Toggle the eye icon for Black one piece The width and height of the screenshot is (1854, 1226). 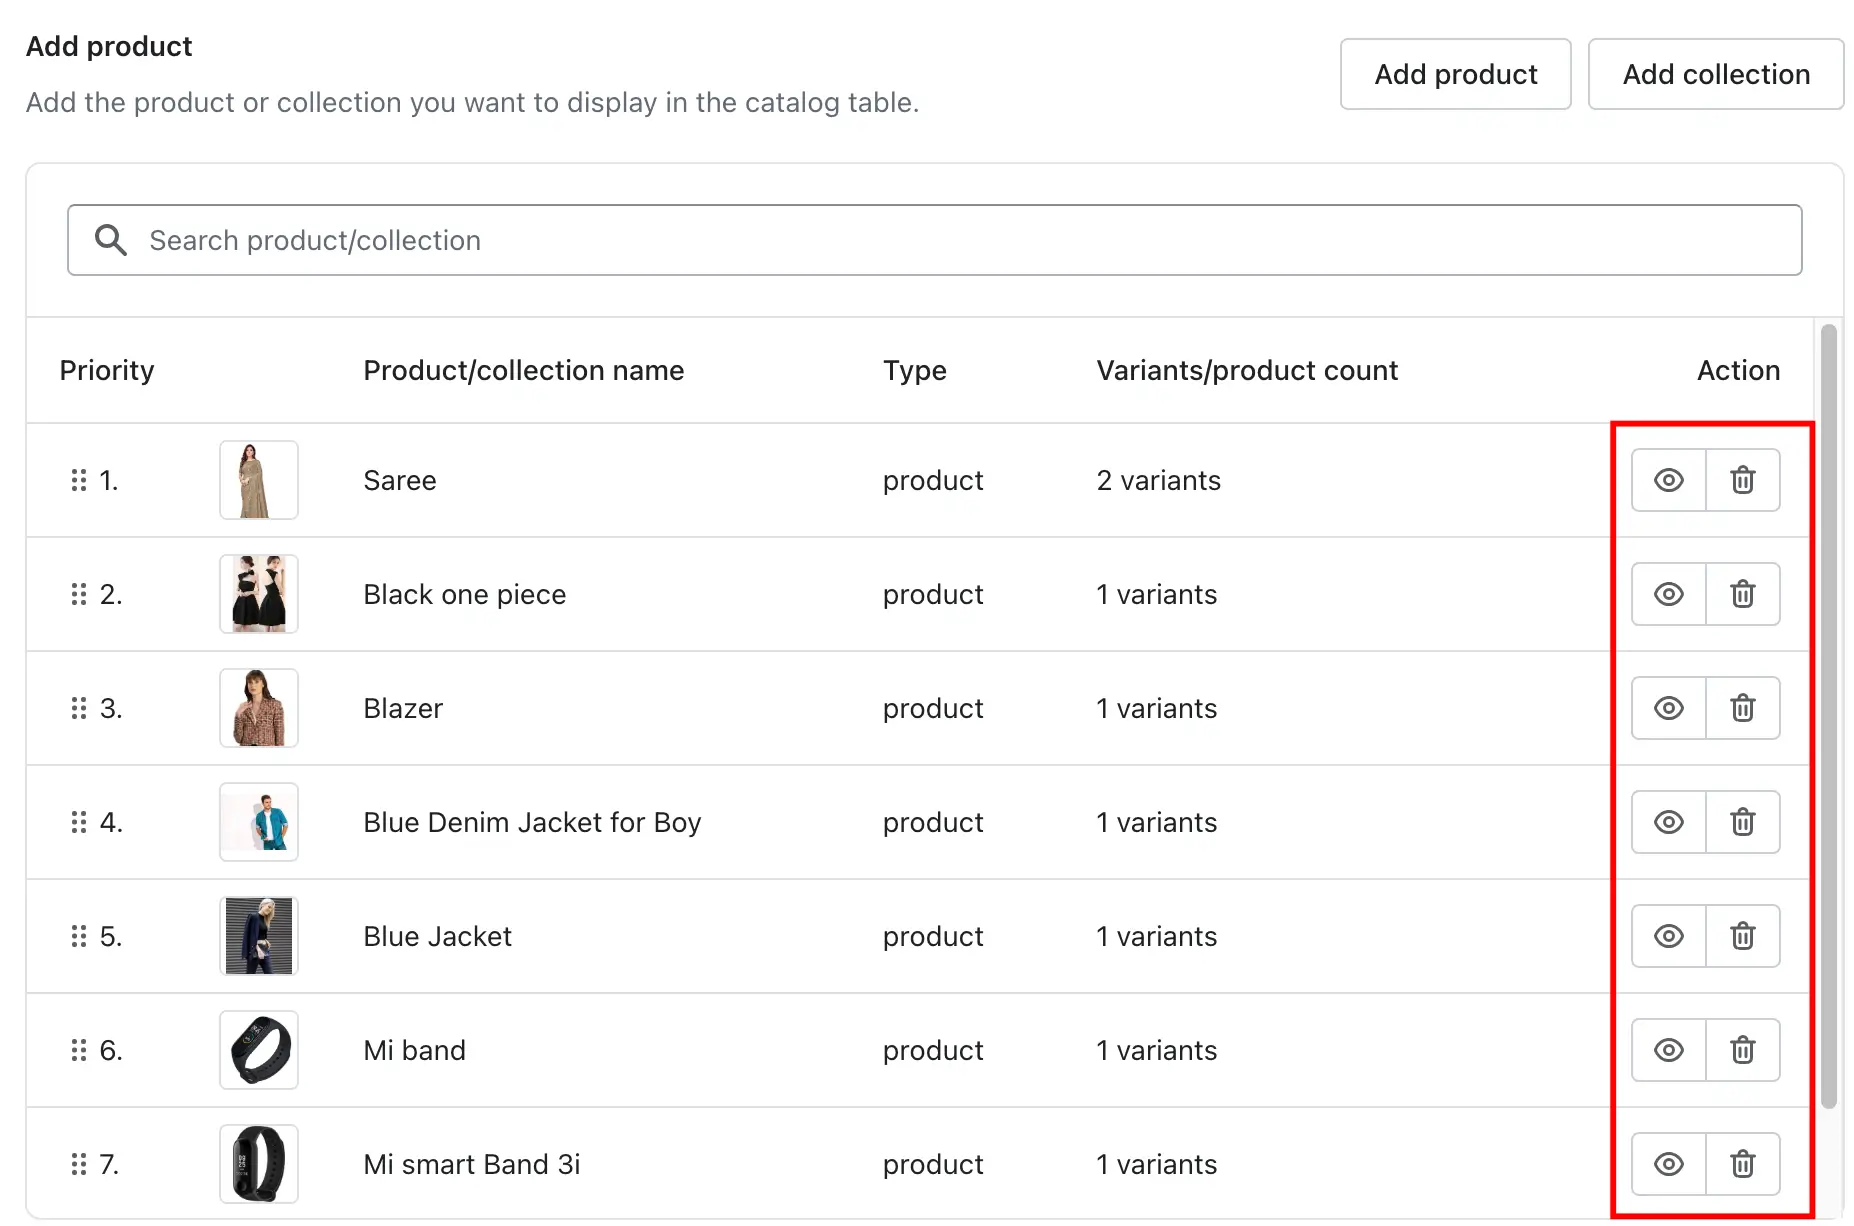coord(1668,594)
